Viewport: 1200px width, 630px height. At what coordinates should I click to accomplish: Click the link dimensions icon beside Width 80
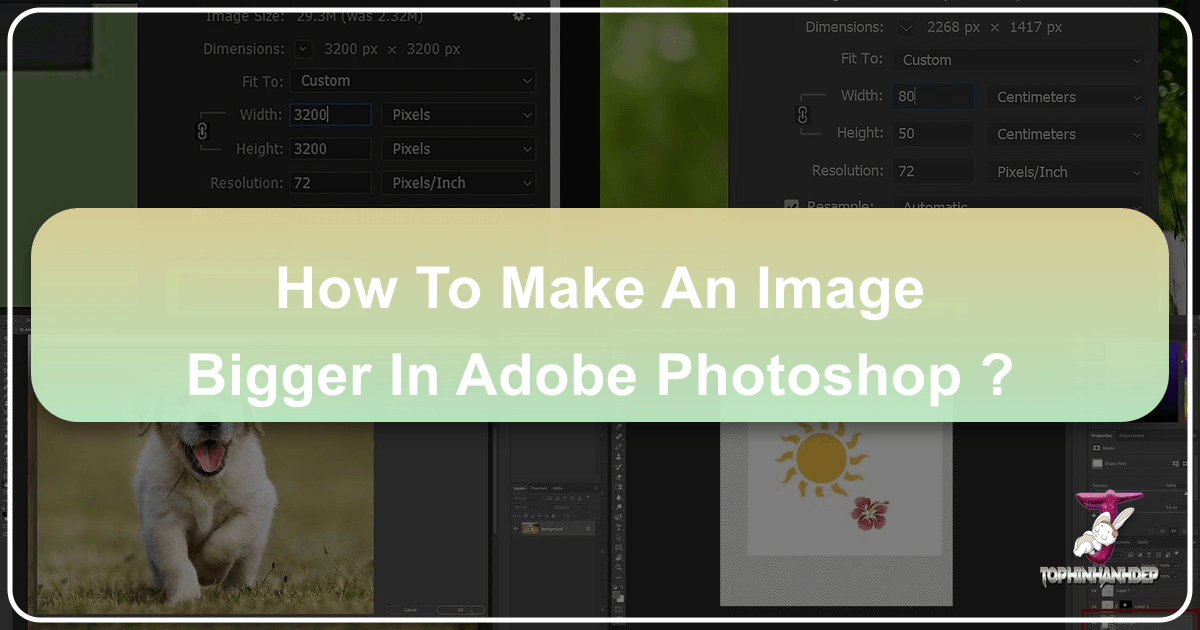pos(803,115)
